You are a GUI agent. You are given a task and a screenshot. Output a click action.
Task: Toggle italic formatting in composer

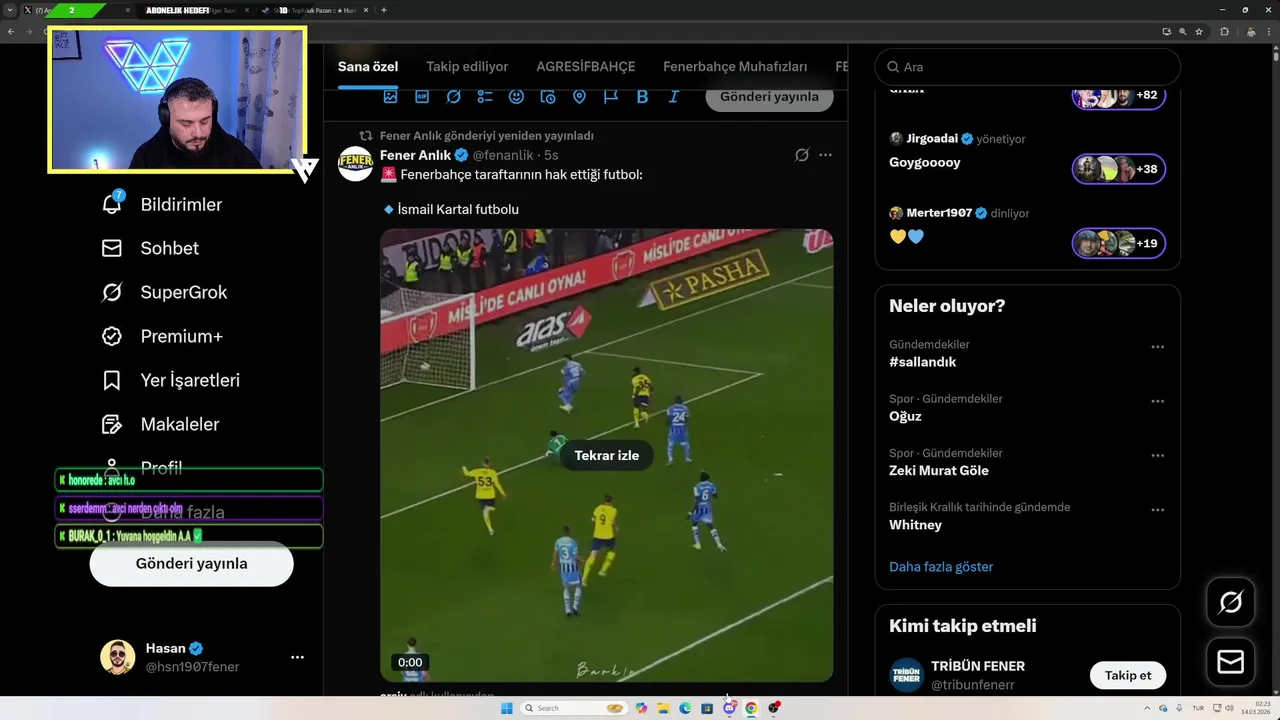pyautogui.click(x=674, y=97)
